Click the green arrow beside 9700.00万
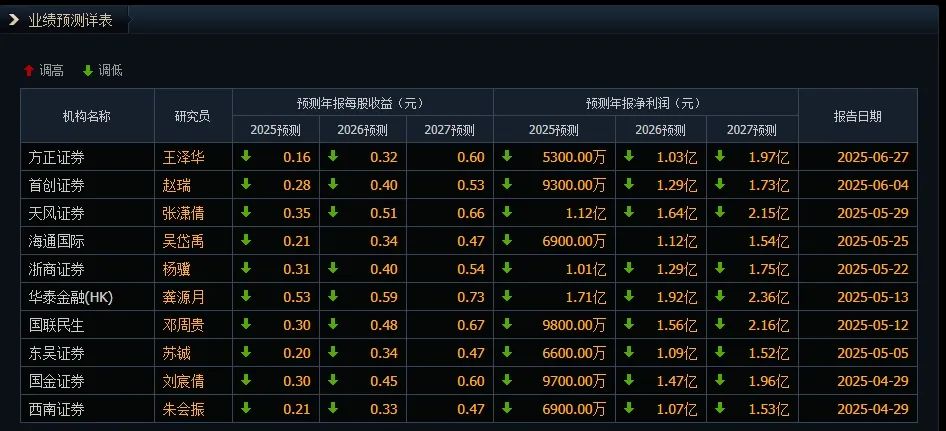Image resolution: width=946 pixels, height=431 pixels. pyautogui.click(x=507, y=380)
